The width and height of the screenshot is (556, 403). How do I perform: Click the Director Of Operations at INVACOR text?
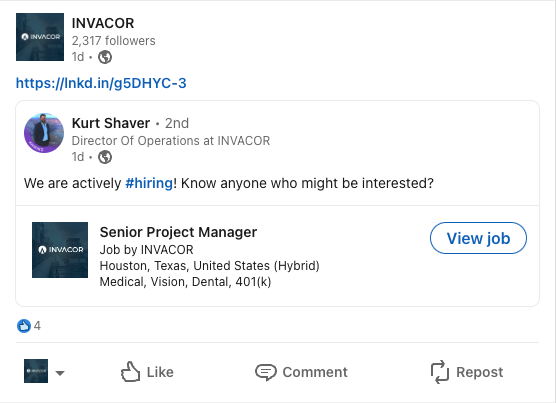tap(171, 141)
